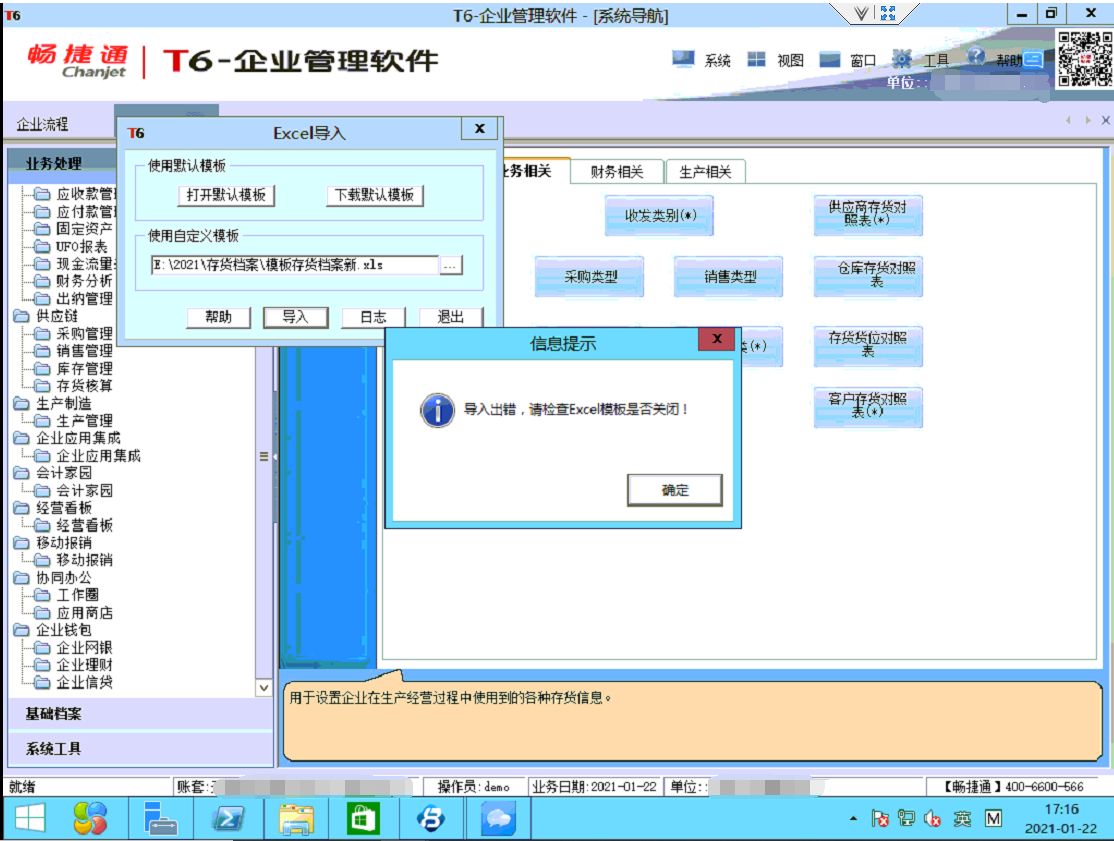
Task: Click the network tray icon
Action: 906,819
